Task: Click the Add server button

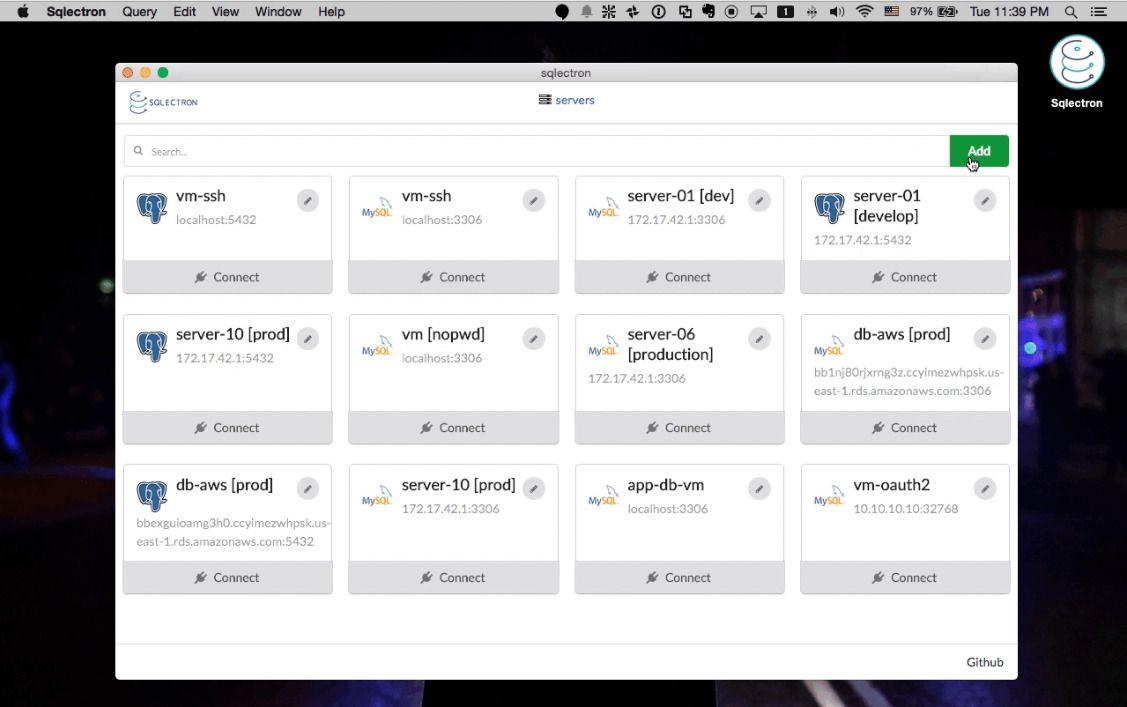Action: pos(979,151)
